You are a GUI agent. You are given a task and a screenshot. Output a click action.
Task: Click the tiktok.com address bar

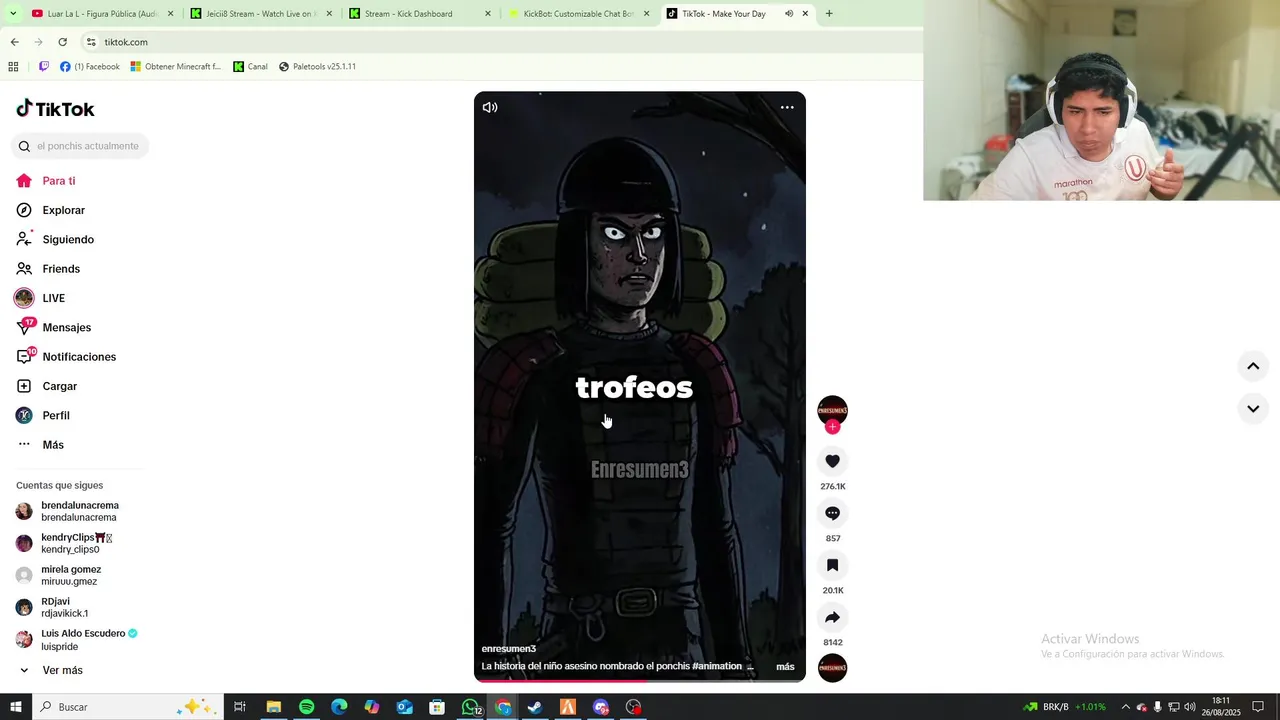500,42
